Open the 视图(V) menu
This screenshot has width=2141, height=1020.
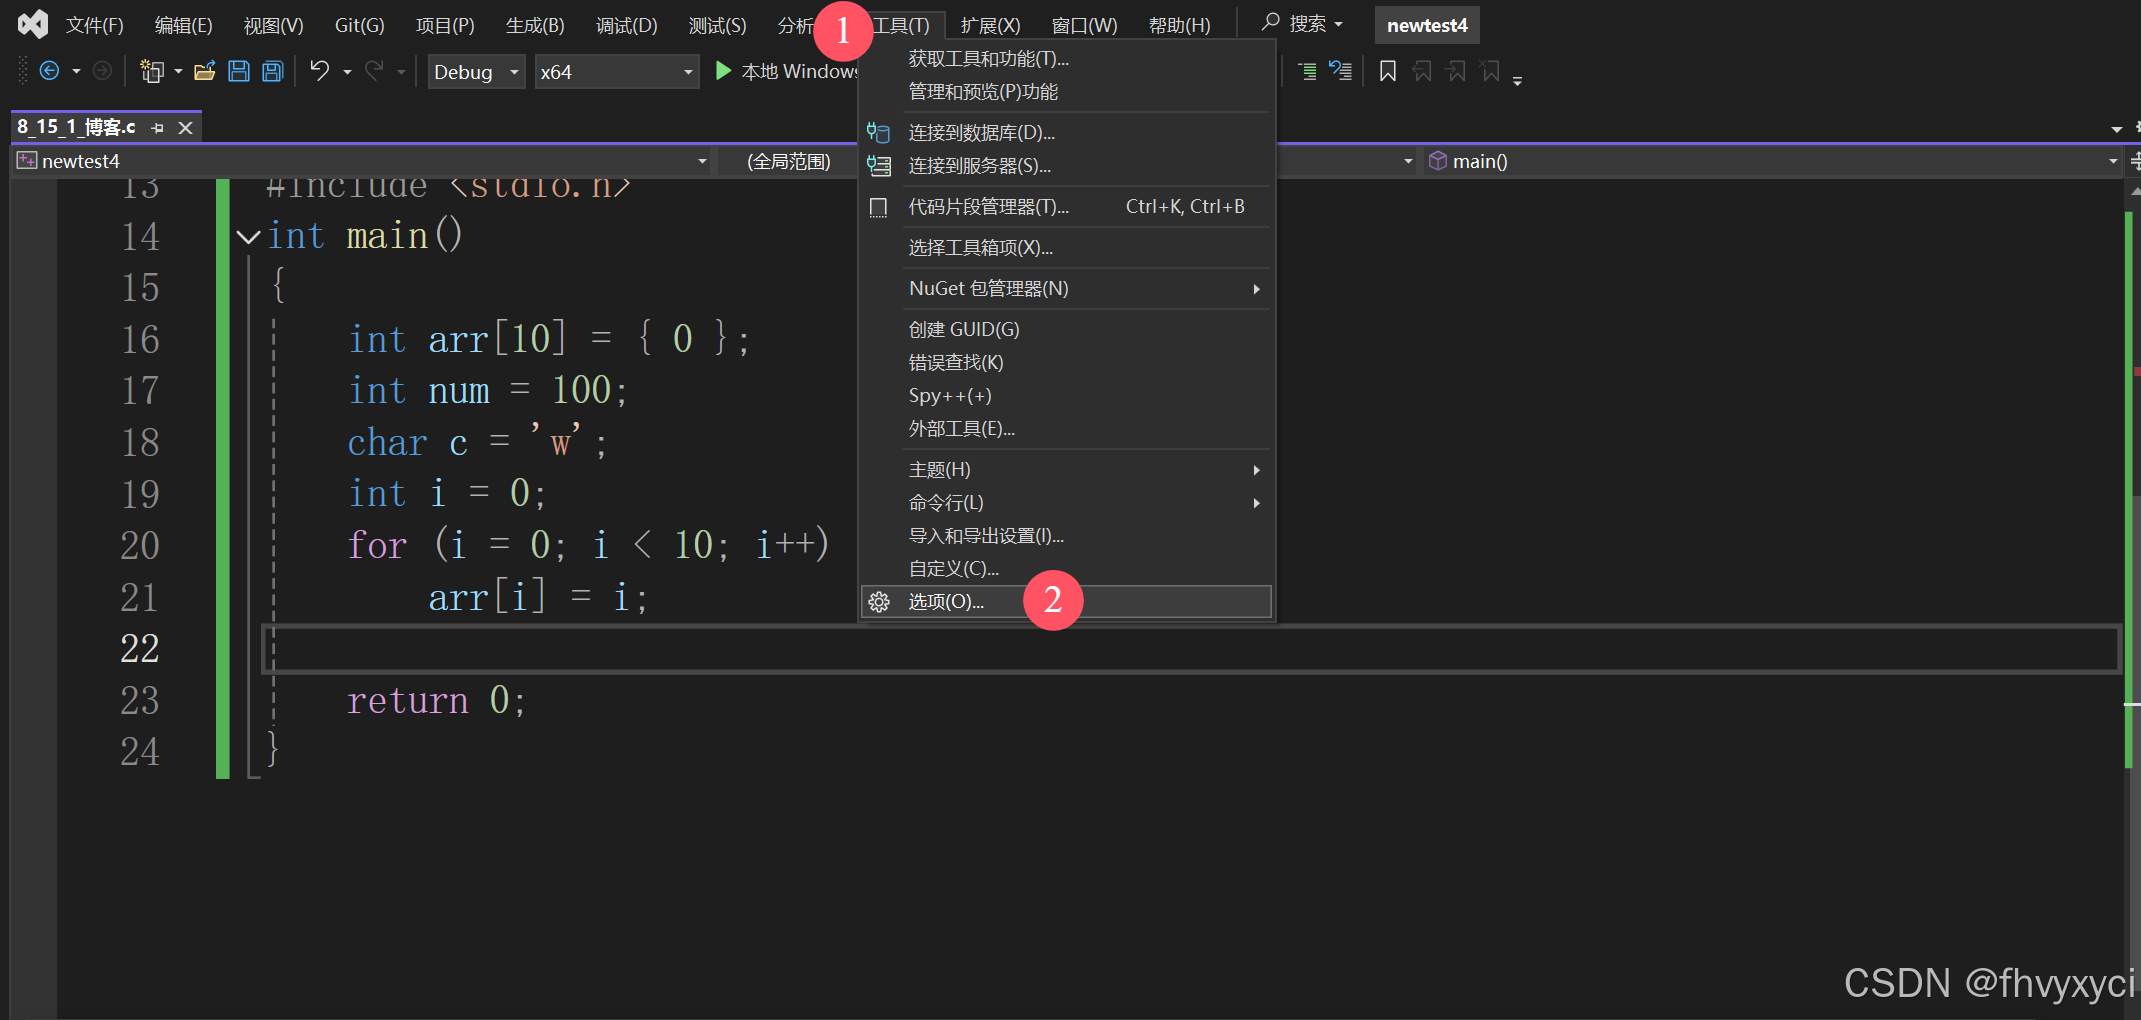274,25
